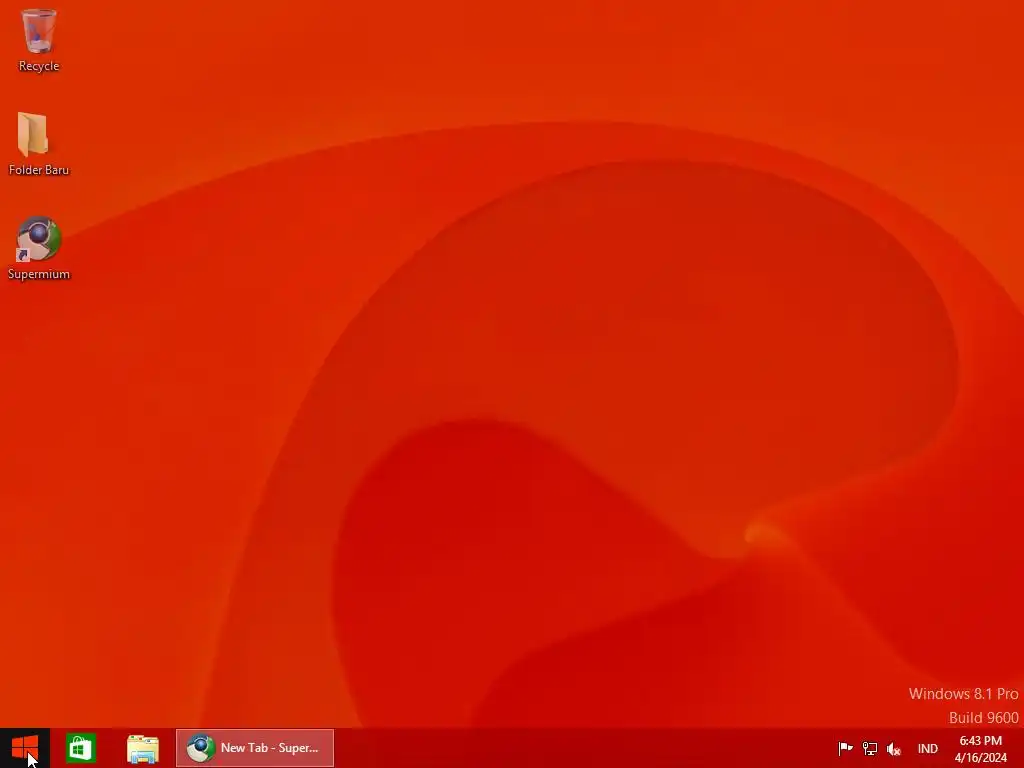Open the network status tray icon

[870, 748]
